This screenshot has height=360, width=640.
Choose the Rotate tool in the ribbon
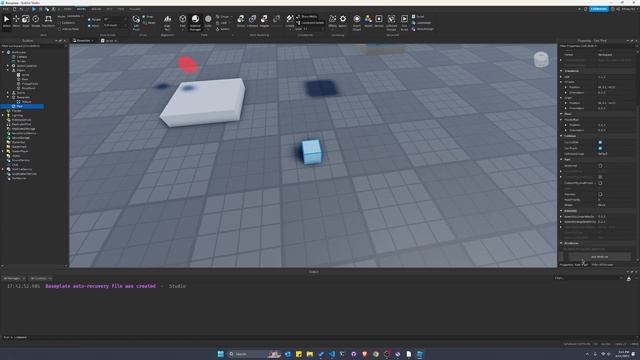pyautogui.click(x=36, y=21)
